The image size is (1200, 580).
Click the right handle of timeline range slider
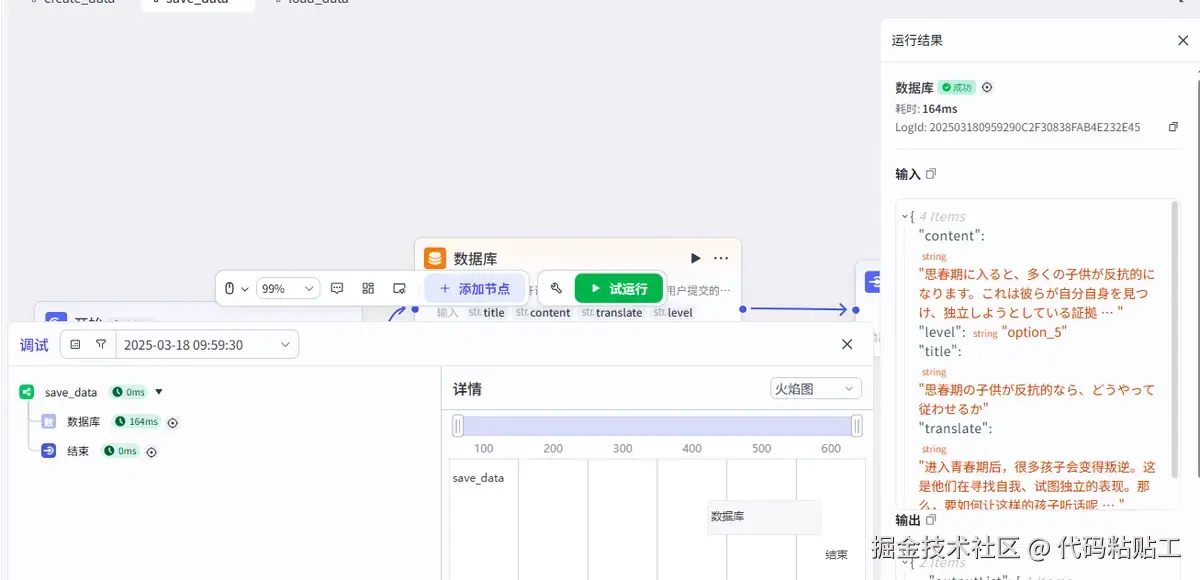click(x=857, y=427)
